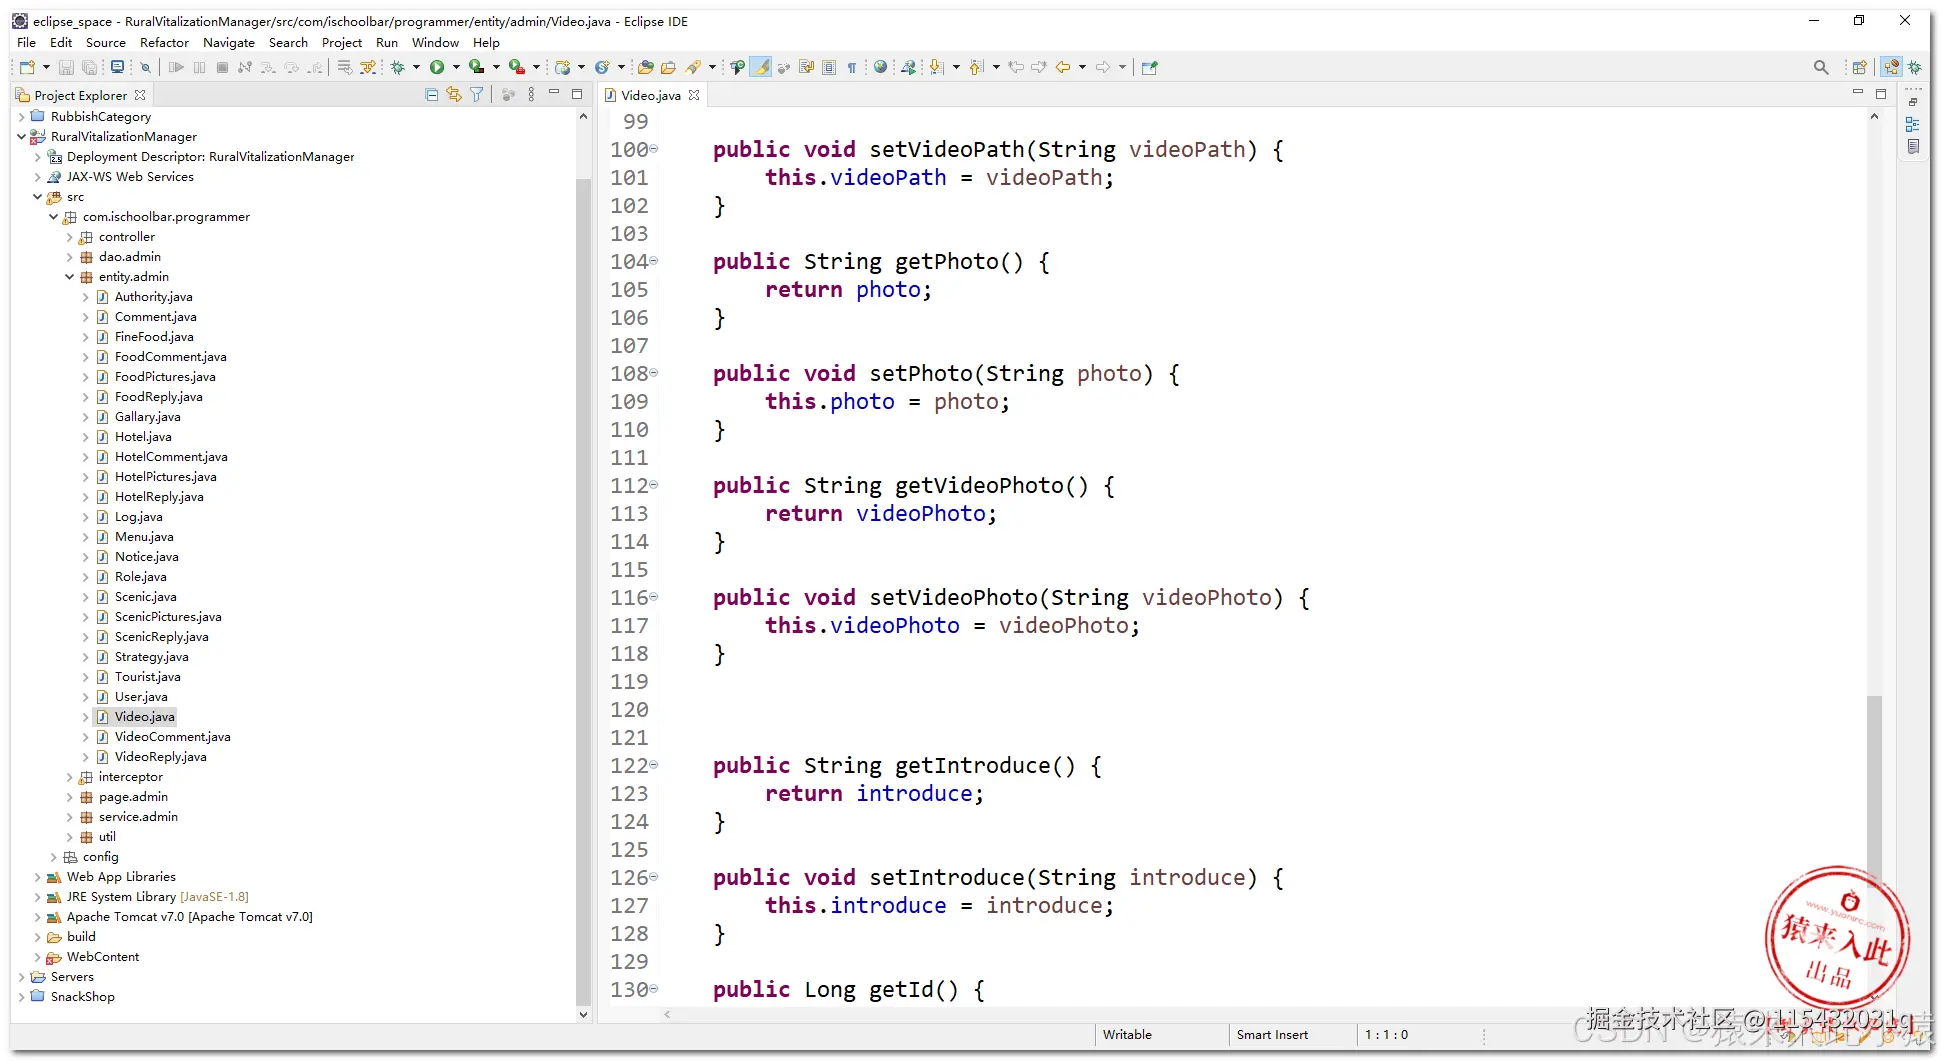
Task: Click the Open Type toolbar icon
Action: 645,67
